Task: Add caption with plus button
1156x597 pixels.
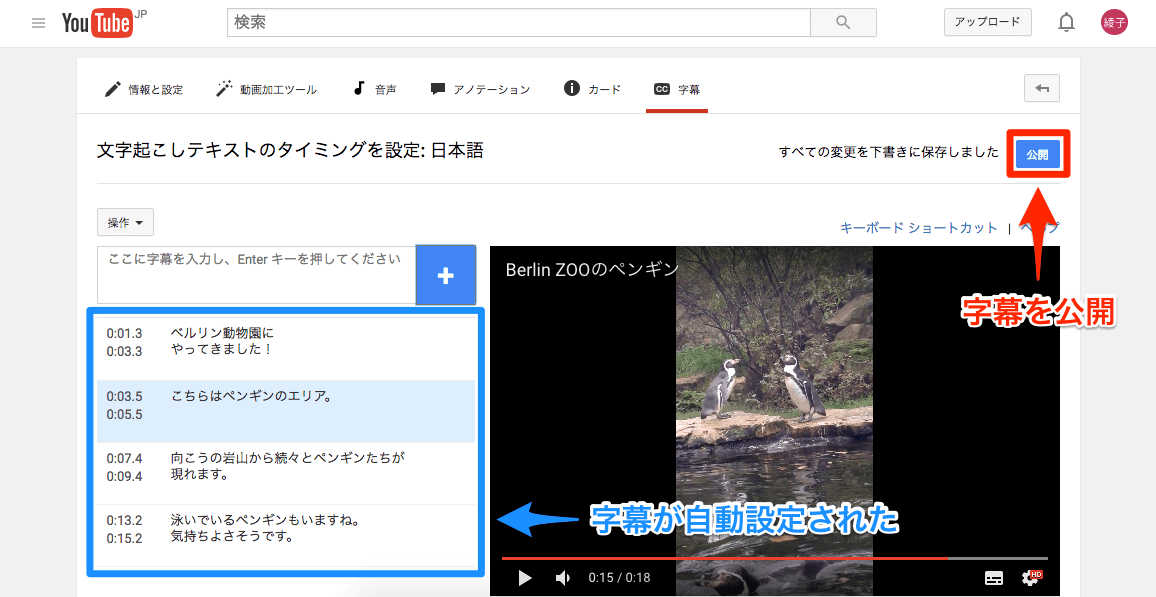Action: pyautogui.click(x=445, y=276)
